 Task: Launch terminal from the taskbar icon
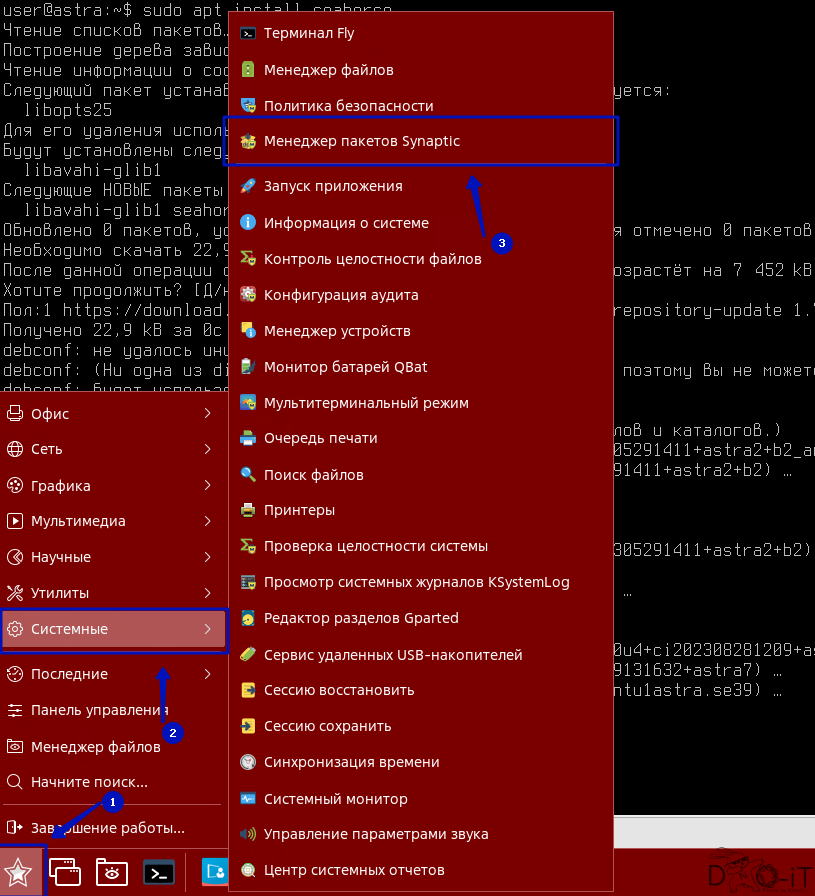[158, 873]
